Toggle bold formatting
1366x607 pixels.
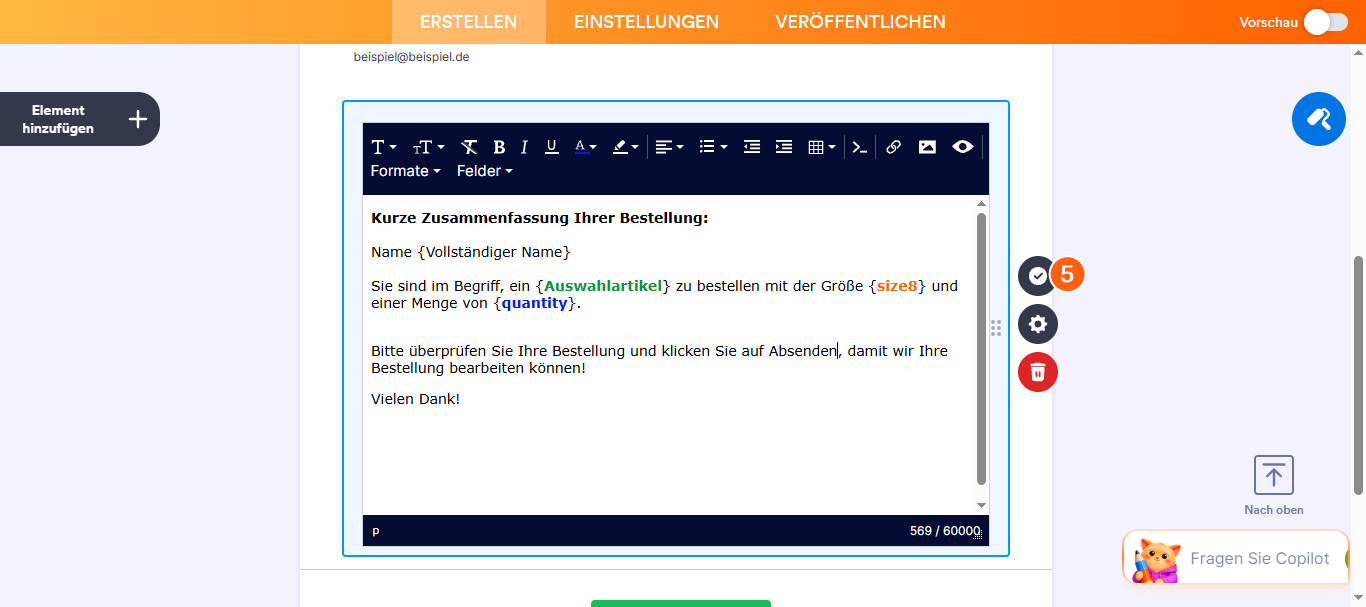click(x=499, y=147)
